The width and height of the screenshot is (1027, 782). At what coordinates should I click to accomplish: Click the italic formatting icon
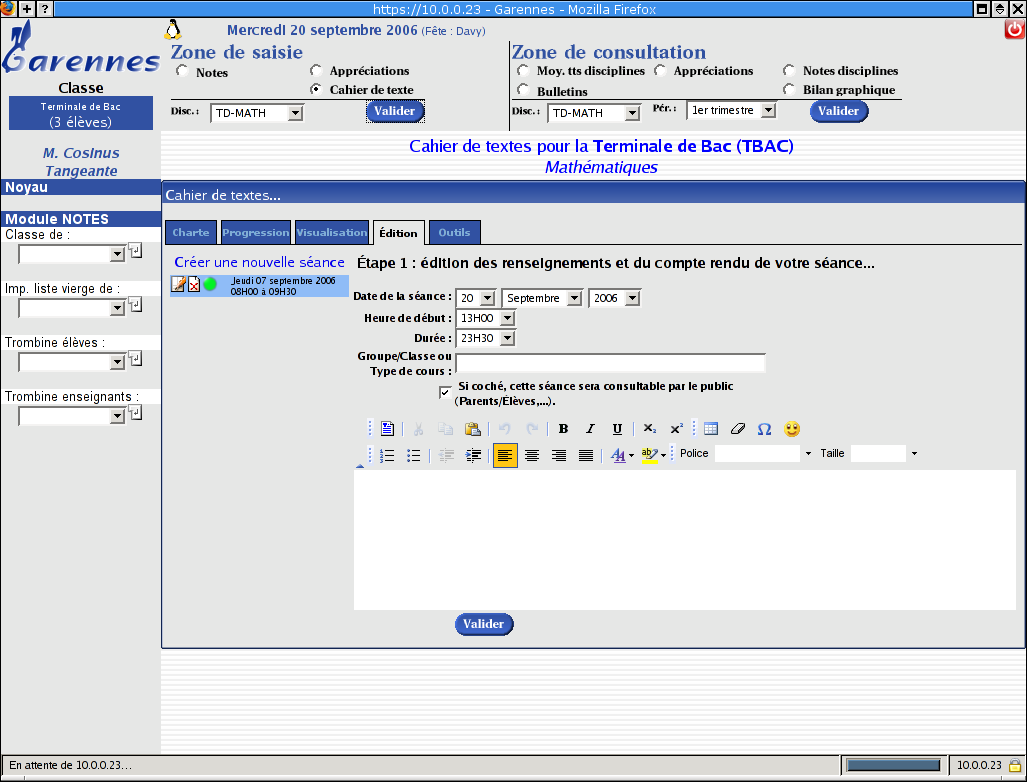click(590, 429)
